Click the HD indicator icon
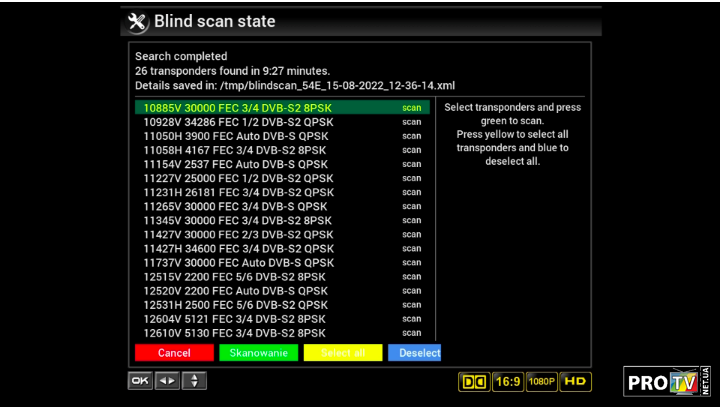The image size is (721, 407). 576,381
